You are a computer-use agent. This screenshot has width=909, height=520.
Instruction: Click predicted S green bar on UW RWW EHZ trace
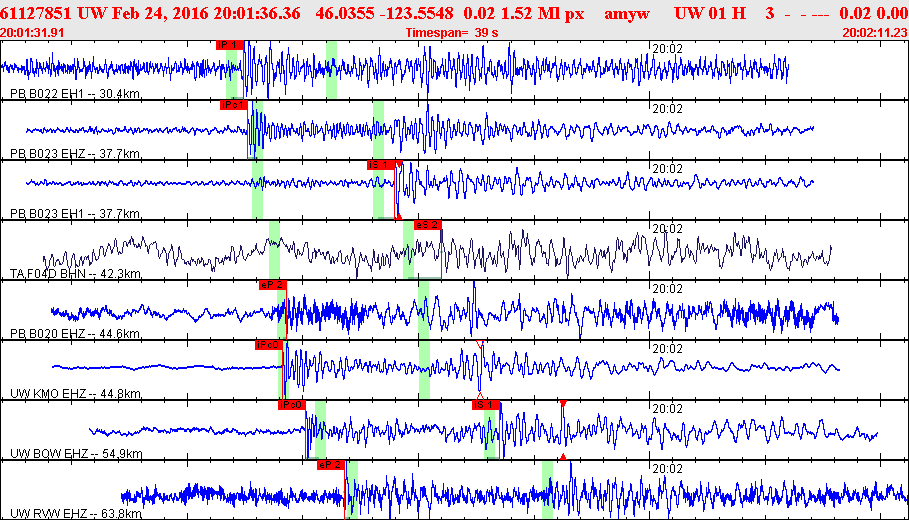(547, 489)
